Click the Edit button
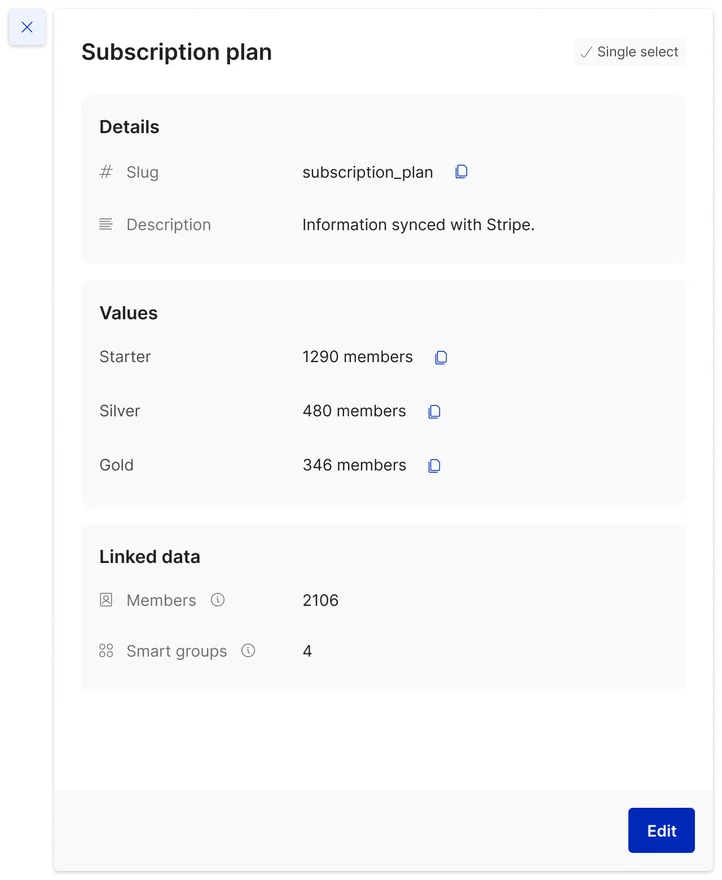This screenshot has width=722, height=880. pyautogui.click(x=661, y=830)
